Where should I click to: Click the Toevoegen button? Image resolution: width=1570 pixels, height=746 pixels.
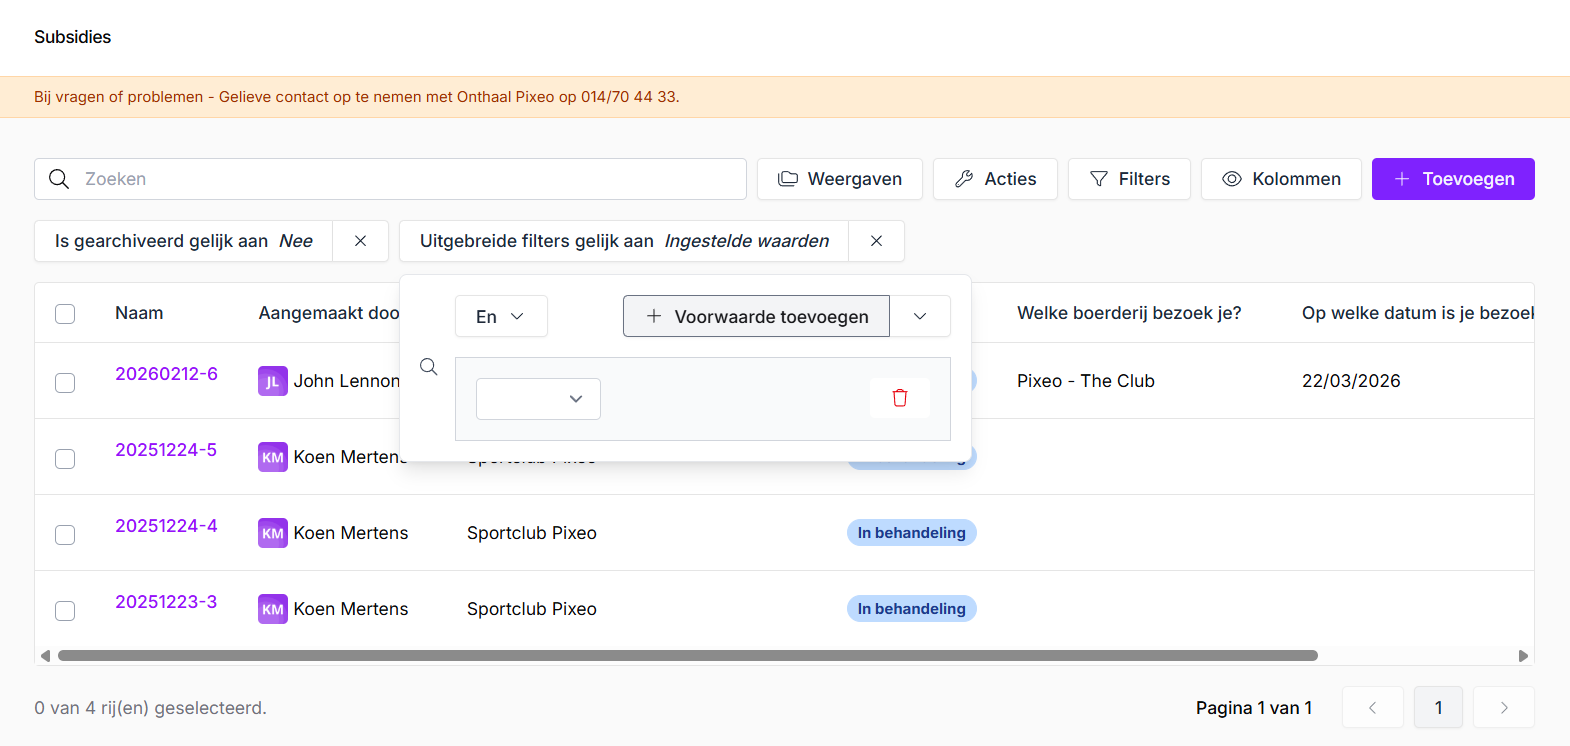coord(1452,179)
